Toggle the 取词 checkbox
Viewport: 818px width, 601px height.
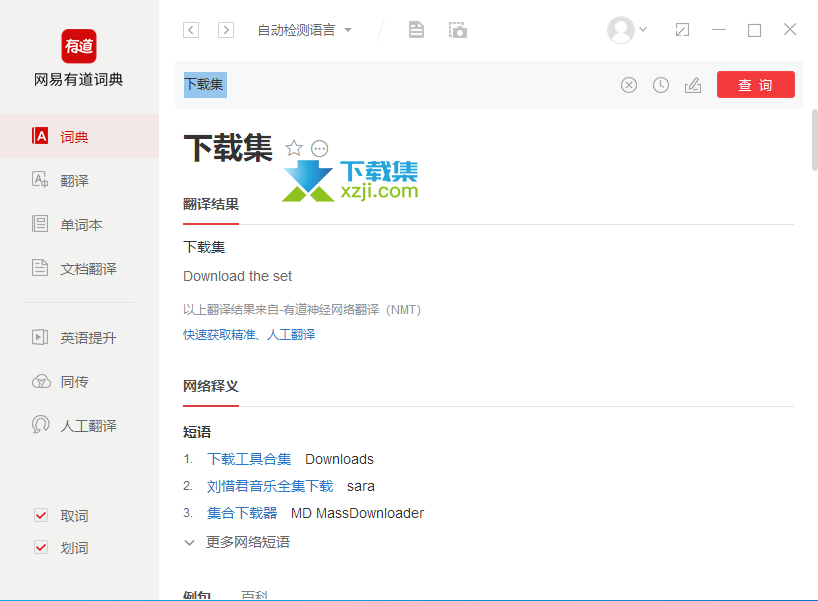(41, 515)
